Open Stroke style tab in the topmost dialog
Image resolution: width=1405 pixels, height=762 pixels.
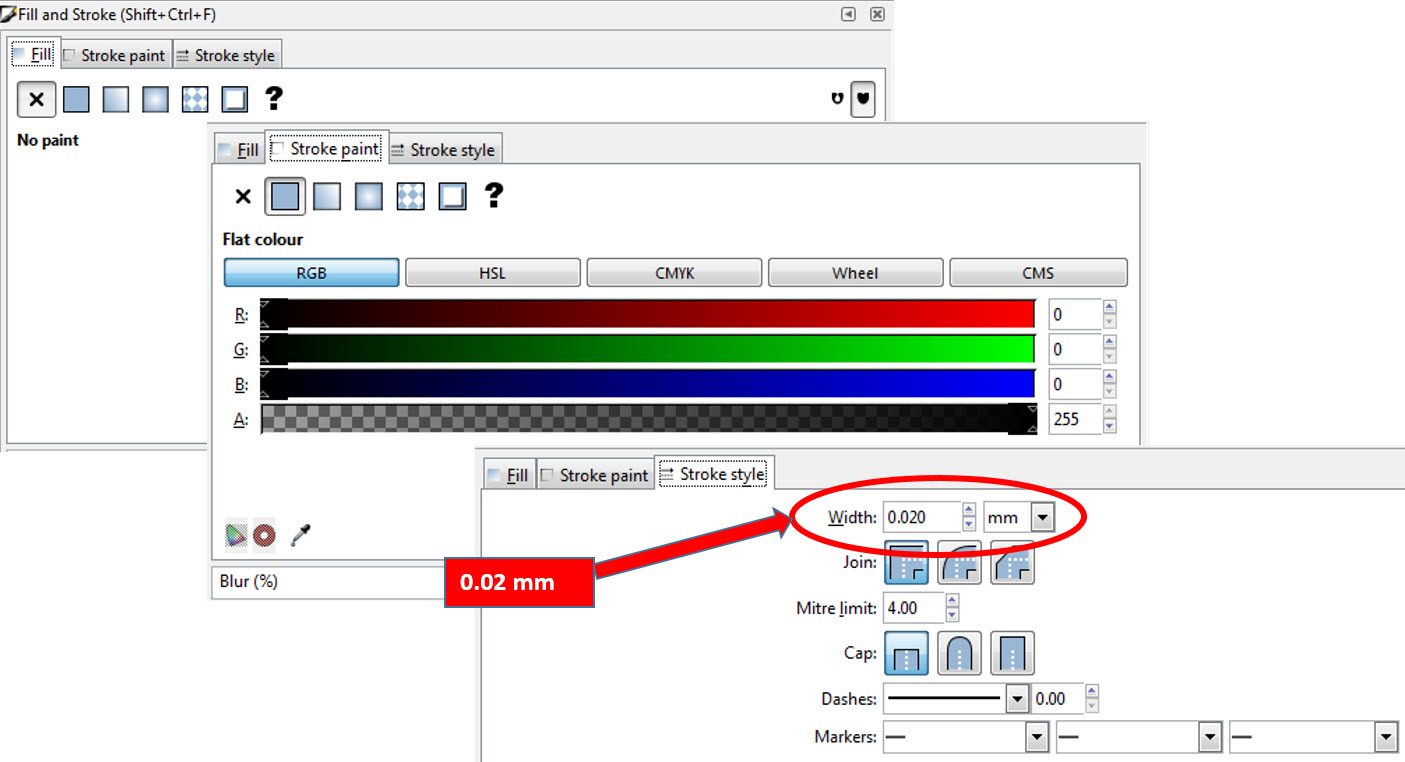pyautogui.click(x=226, y=55)
